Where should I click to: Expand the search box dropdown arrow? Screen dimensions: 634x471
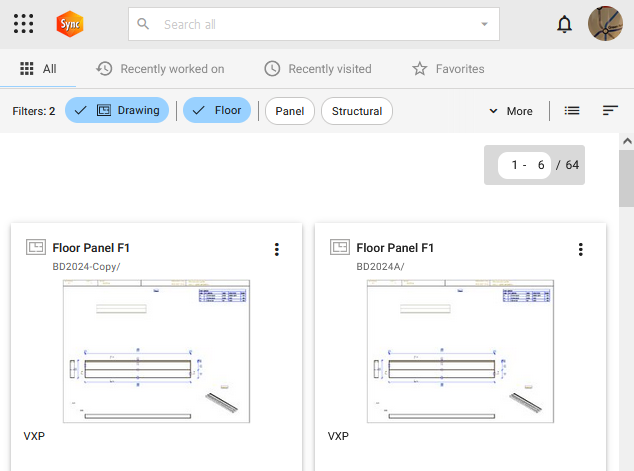click(484, 24)
